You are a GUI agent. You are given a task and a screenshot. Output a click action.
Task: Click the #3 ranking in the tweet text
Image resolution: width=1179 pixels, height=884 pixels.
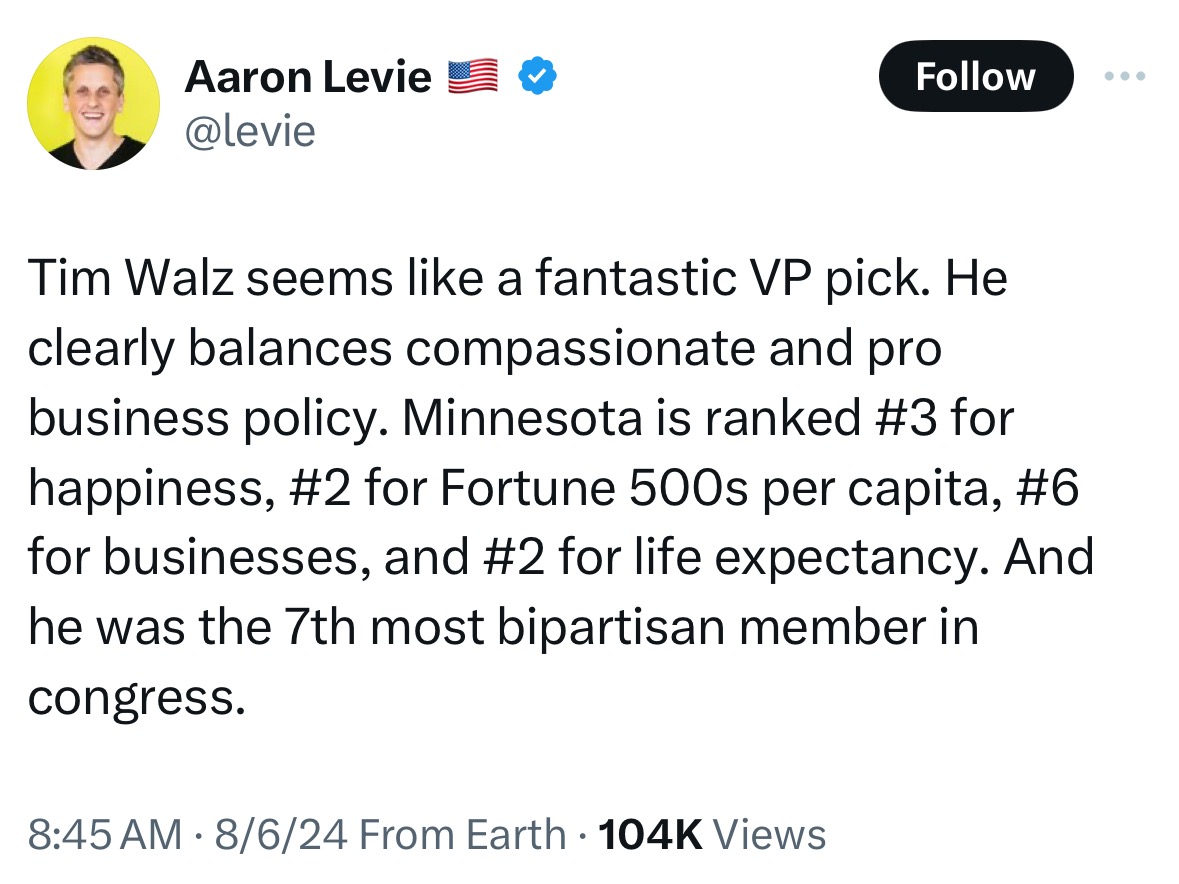pyautogui.click(x=906, y=417)
